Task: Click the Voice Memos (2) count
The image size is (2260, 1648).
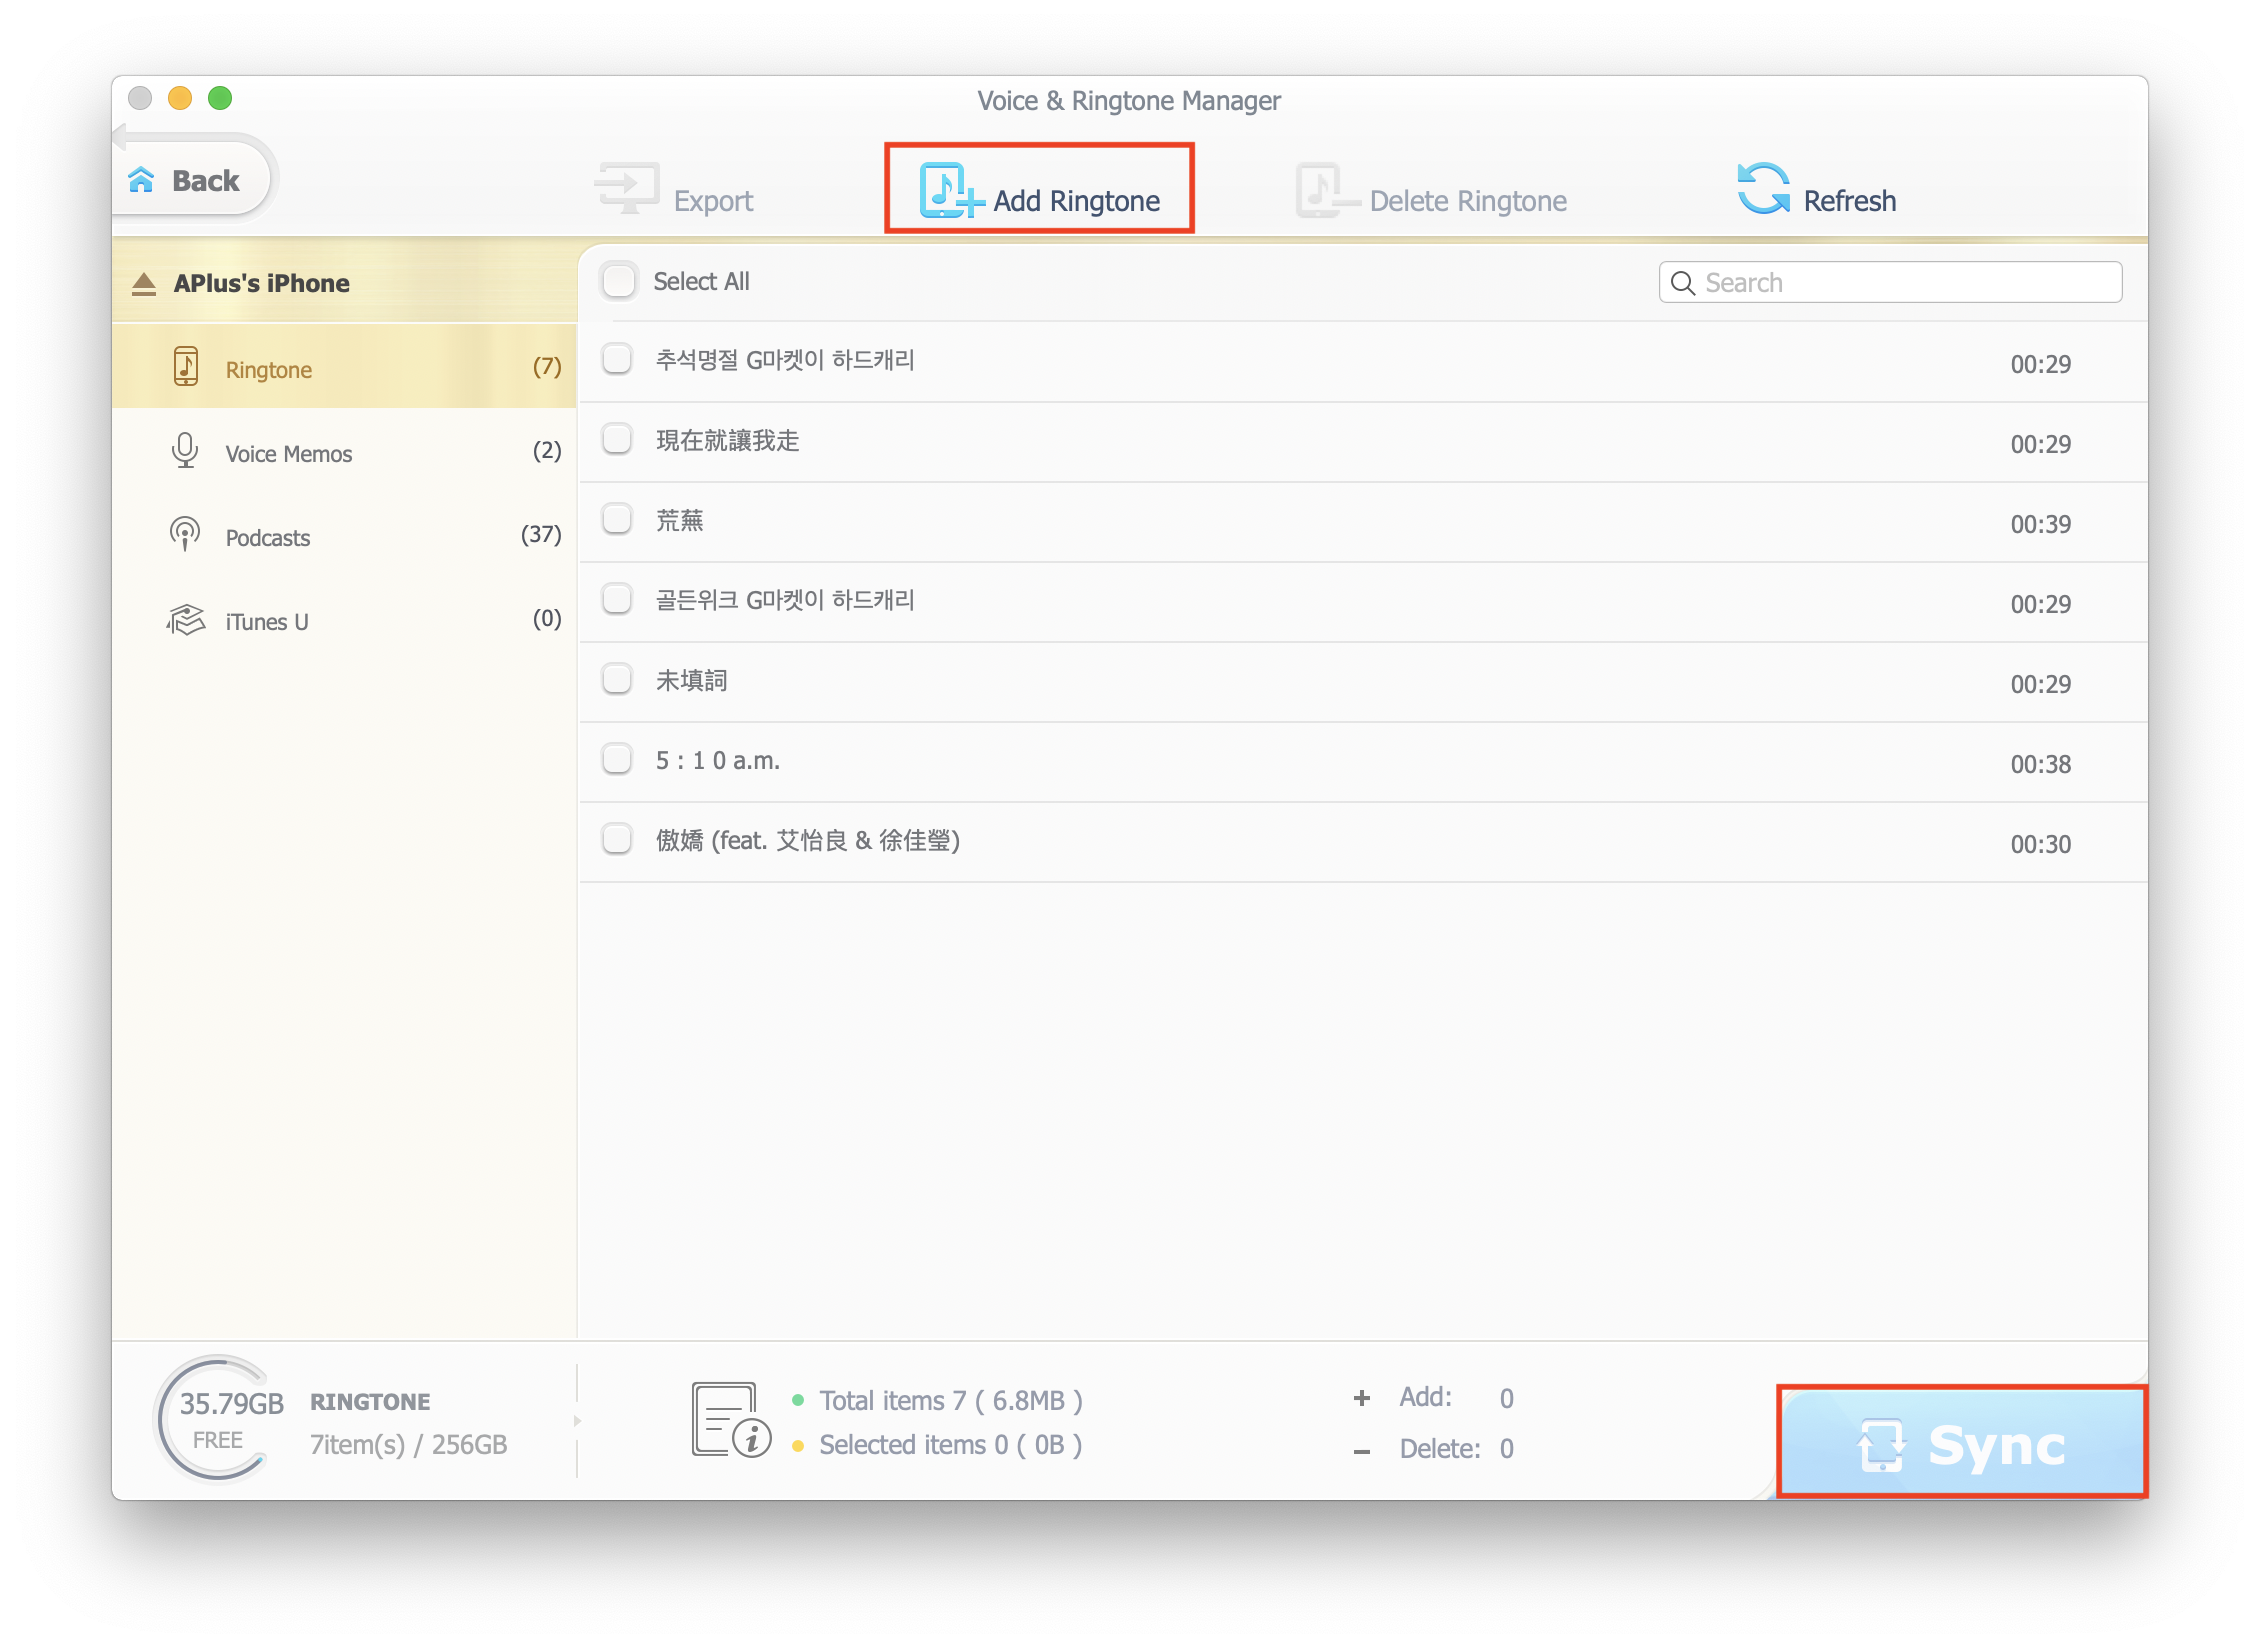Action: coord(547,451)
